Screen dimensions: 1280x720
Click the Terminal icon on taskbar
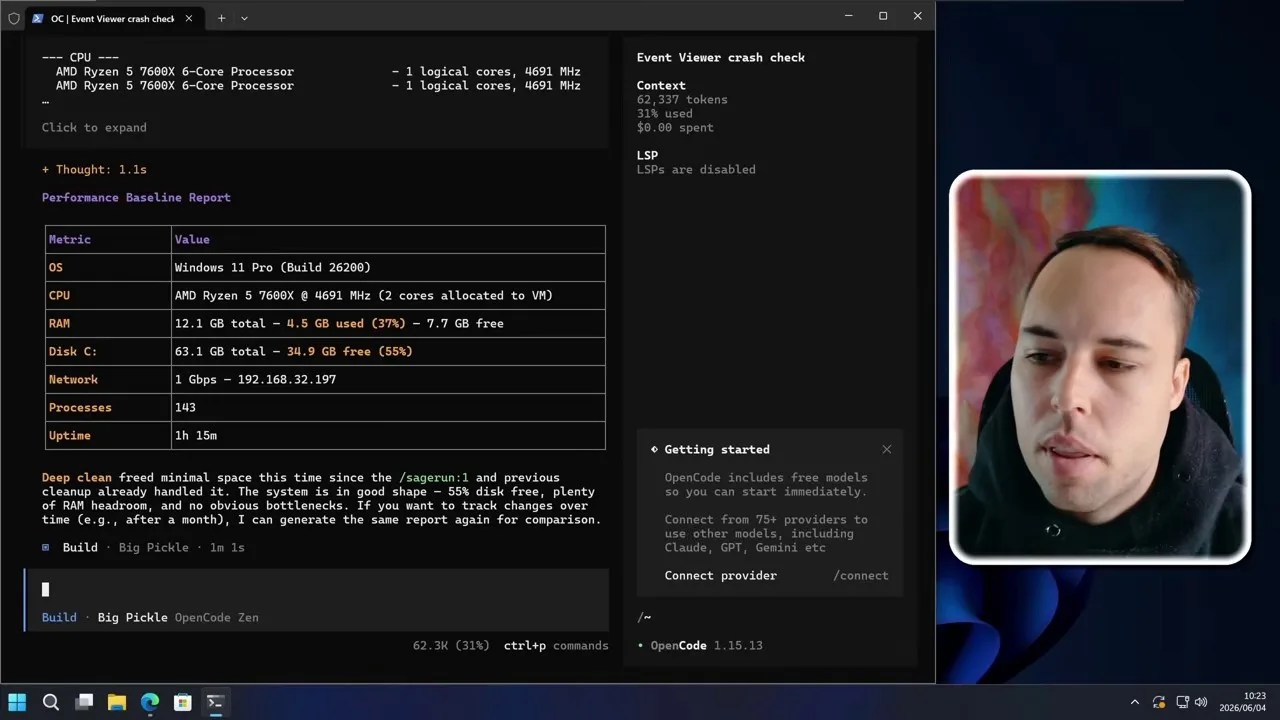[215, 702]
